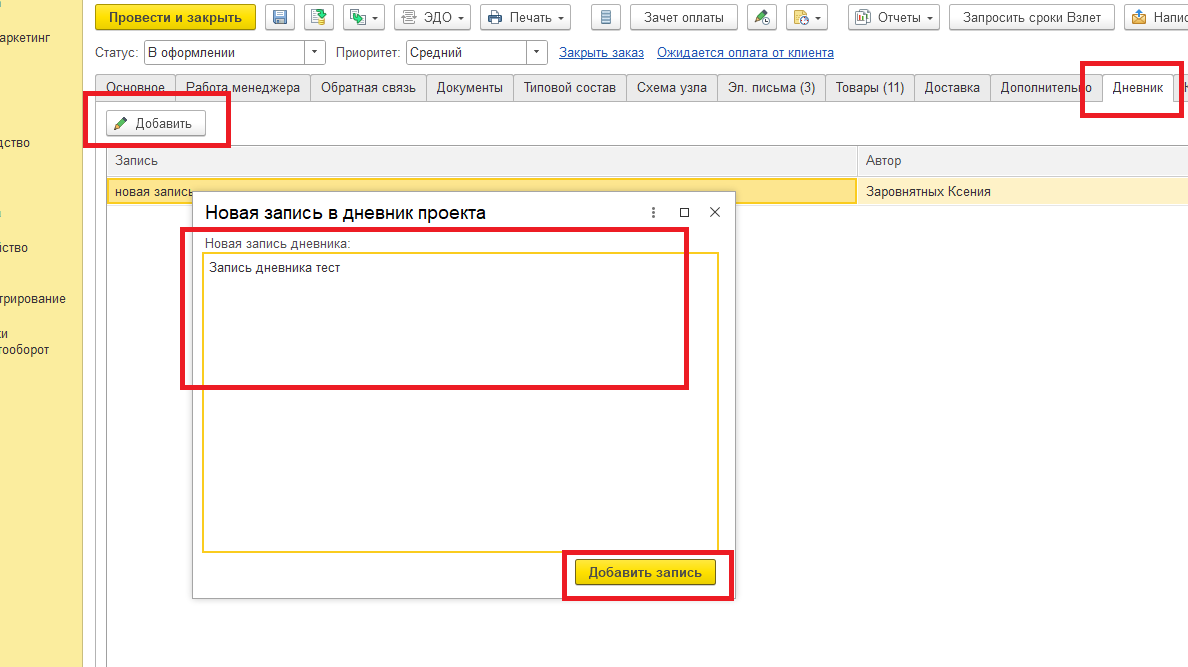Image resolution: width=1188 pixels, height=667 pixels.
Task: Click the document list icon before Зачет оплаты
Action: click(x=605, y=17)
